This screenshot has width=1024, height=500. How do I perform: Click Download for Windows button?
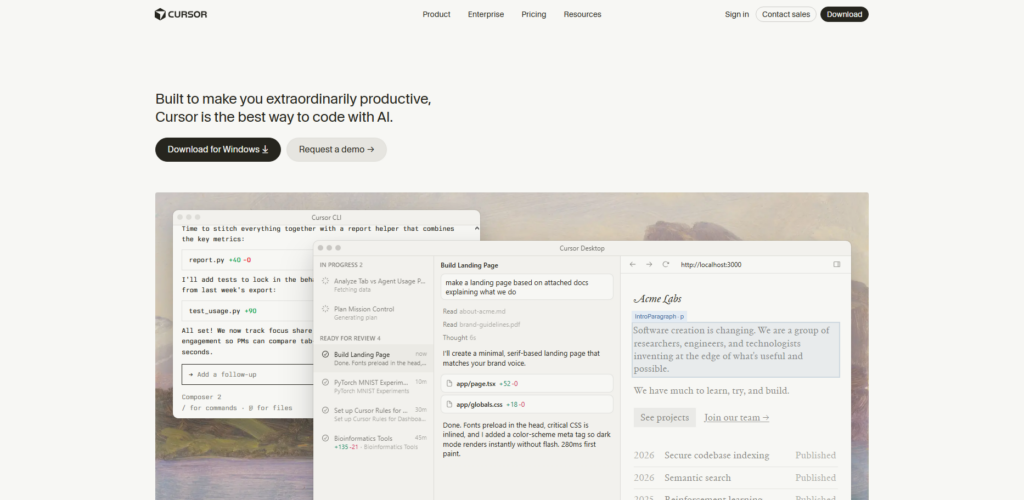click(x=217, y=149)
